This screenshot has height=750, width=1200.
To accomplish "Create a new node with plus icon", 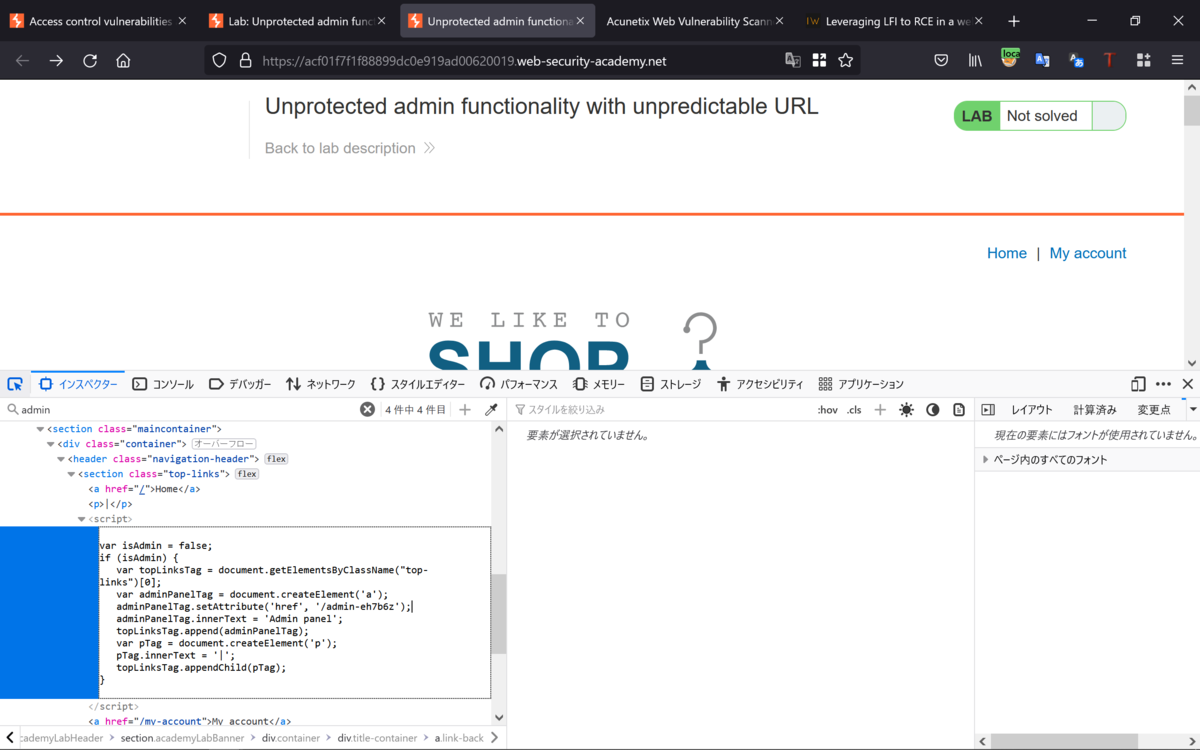I will coord(465,410).
